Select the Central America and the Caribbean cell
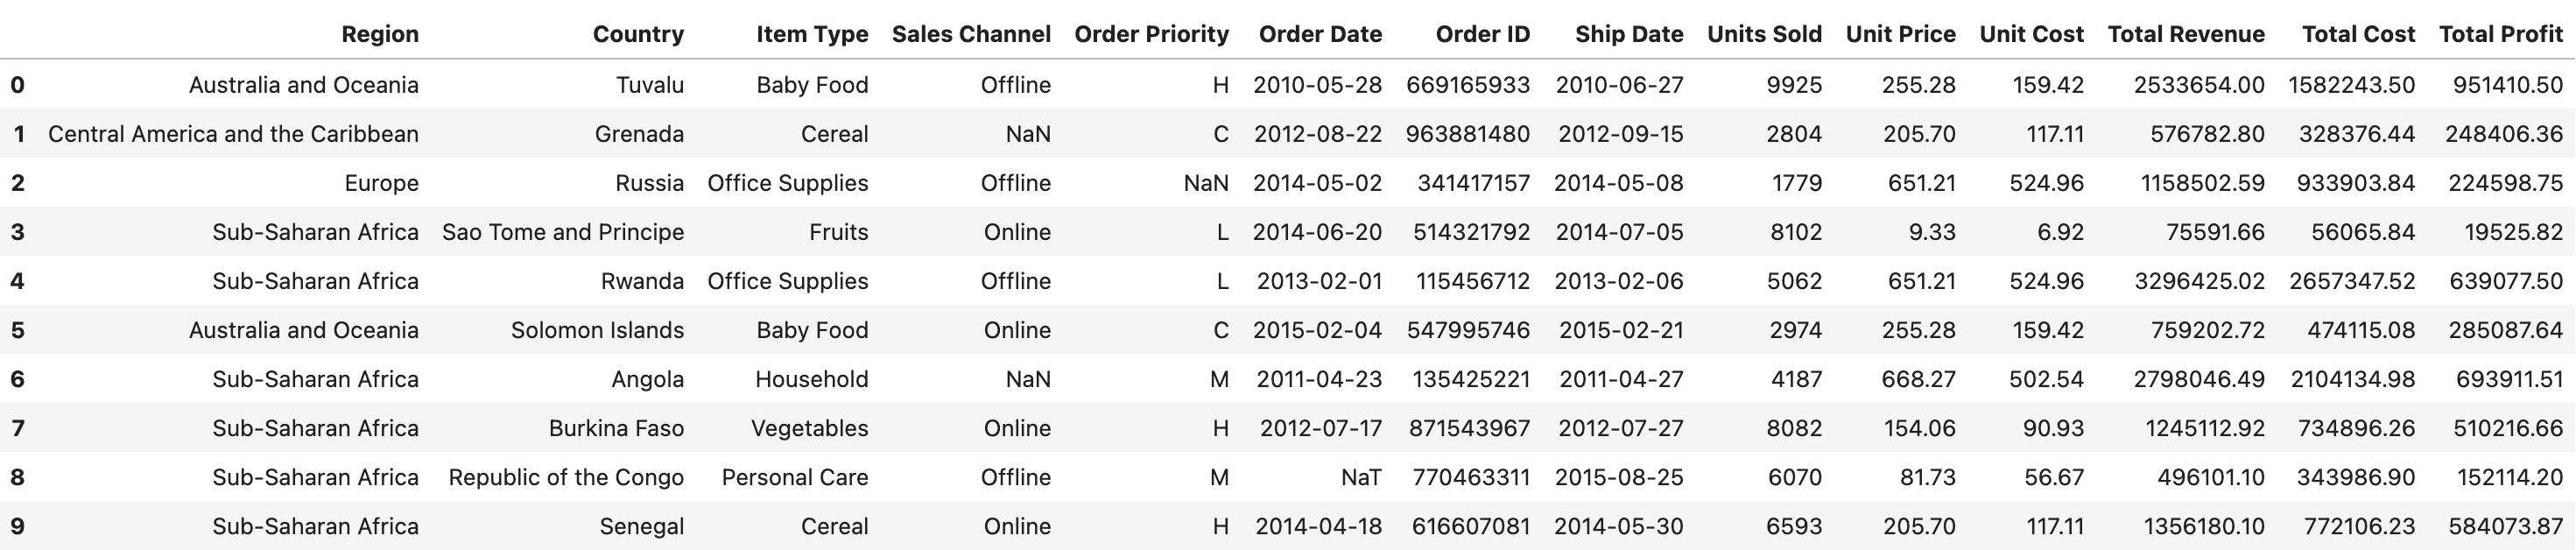Screen dimensions: 2576x550 coord(233,134)
